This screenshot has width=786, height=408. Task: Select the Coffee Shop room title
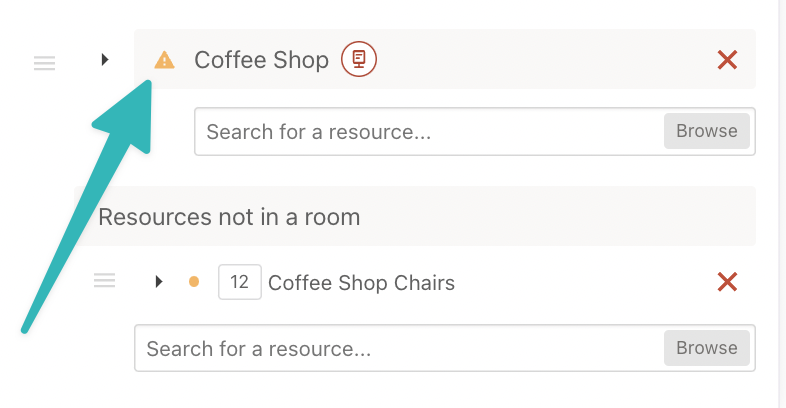pyautogui.click(x=261, y=60)
